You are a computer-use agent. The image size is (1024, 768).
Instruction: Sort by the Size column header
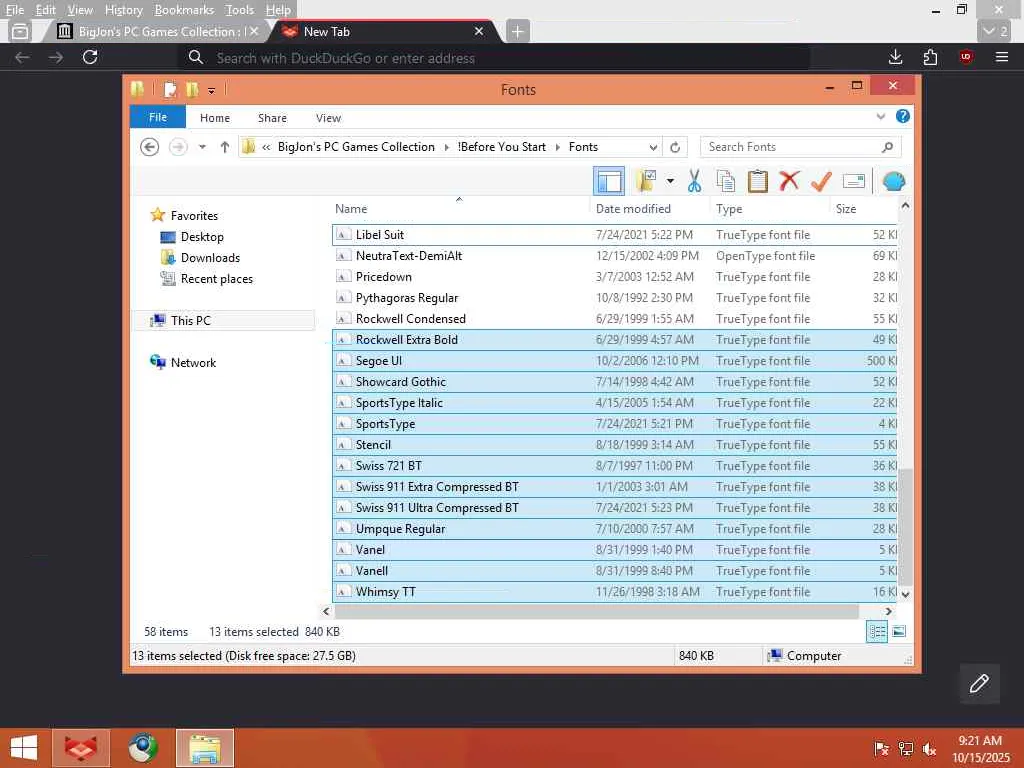tap(863, 209)
